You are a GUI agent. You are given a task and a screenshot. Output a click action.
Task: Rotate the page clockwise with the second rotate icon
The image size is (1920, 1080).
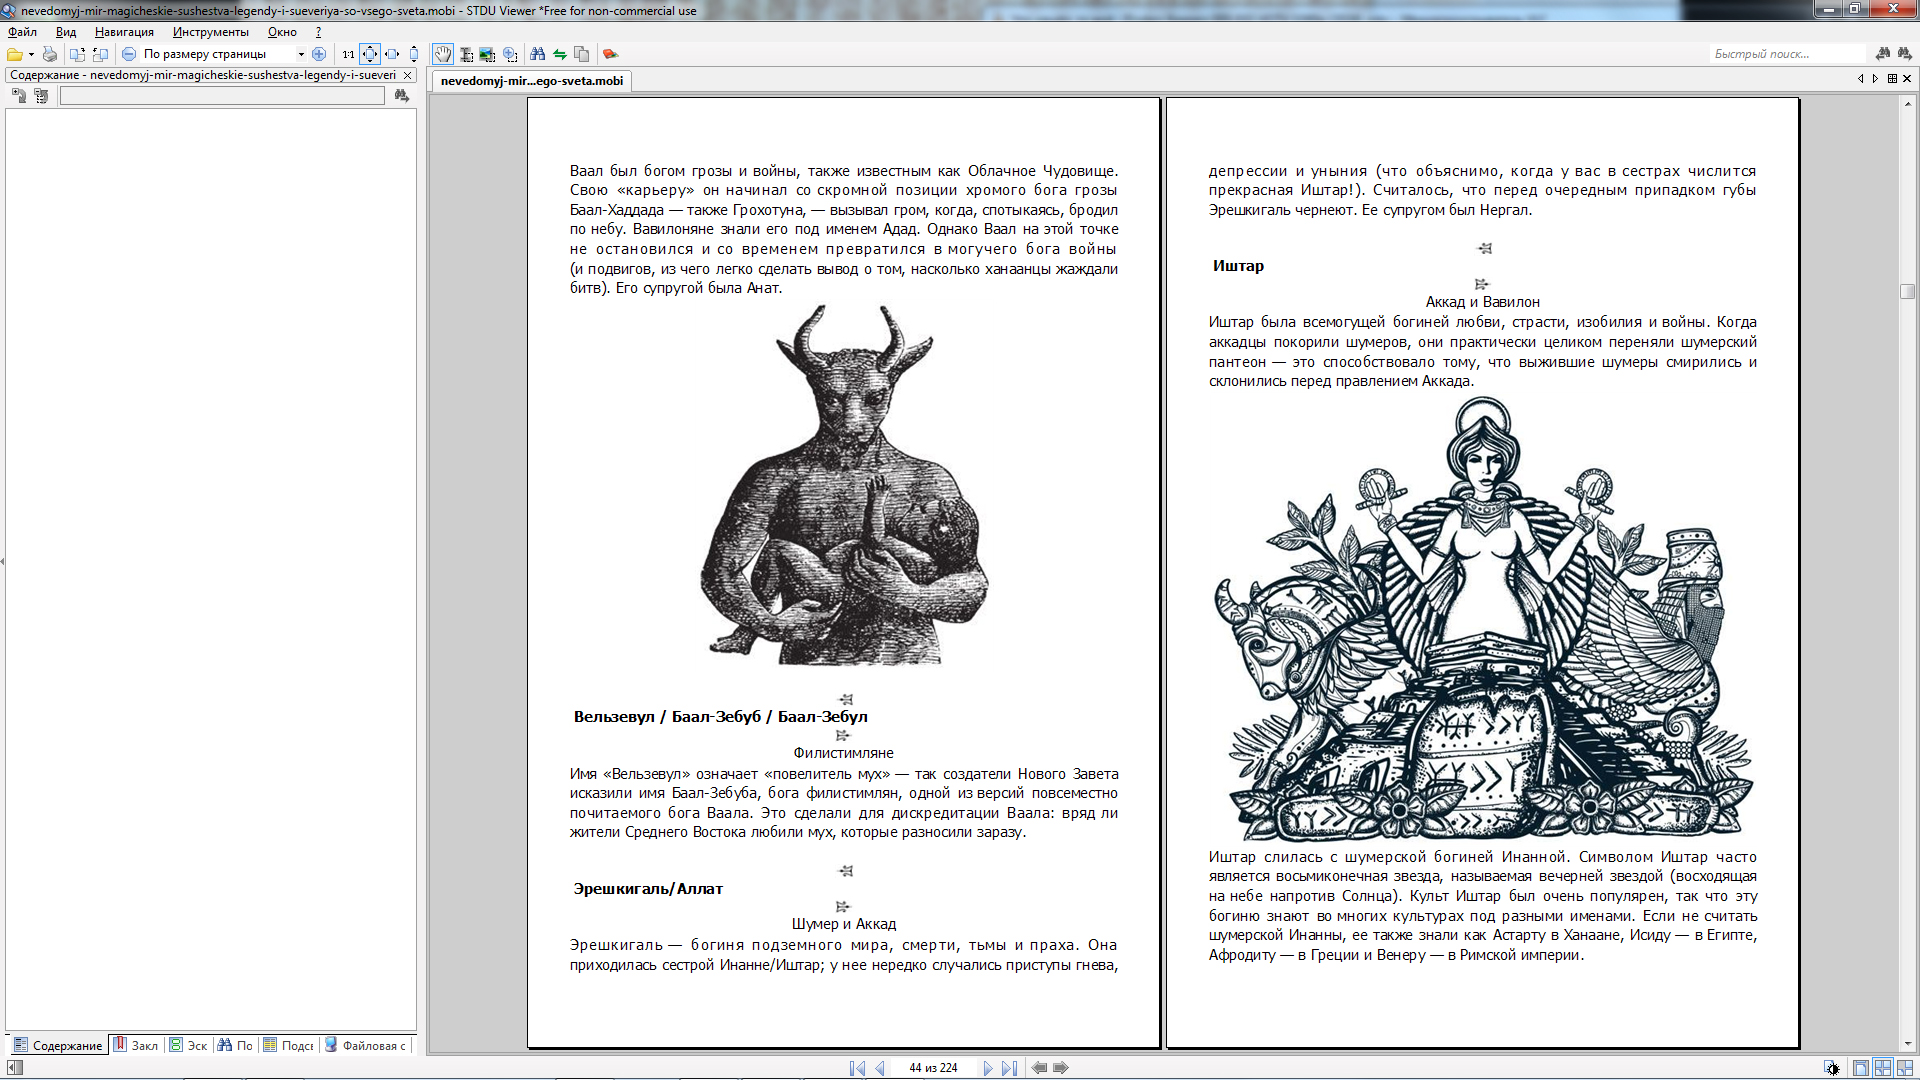(x=100, y=54)
